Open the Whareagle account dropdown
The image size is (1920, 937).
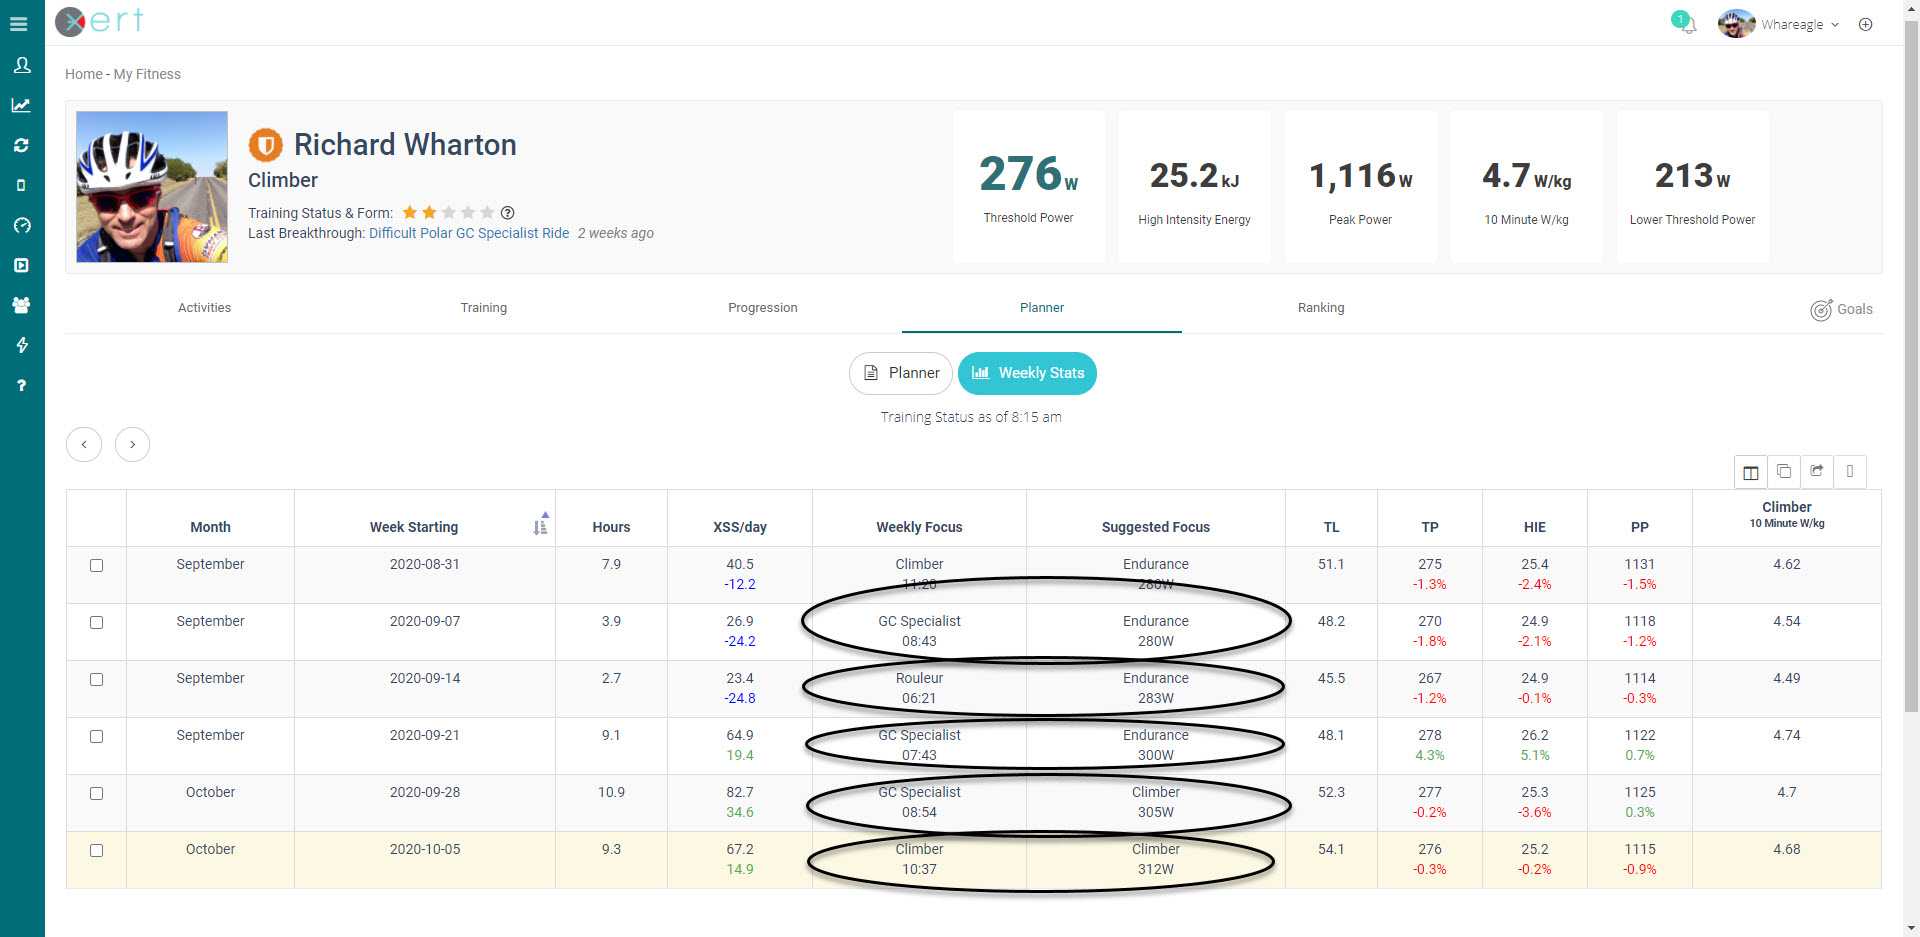1795,24
